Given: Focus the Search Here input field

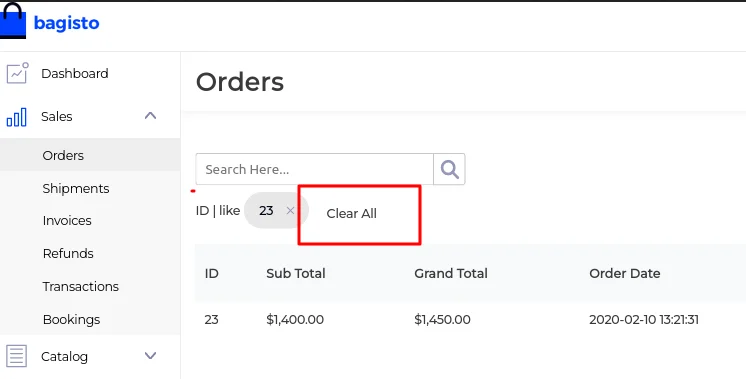Looking at the screenshot, I should tap(314, 169).
